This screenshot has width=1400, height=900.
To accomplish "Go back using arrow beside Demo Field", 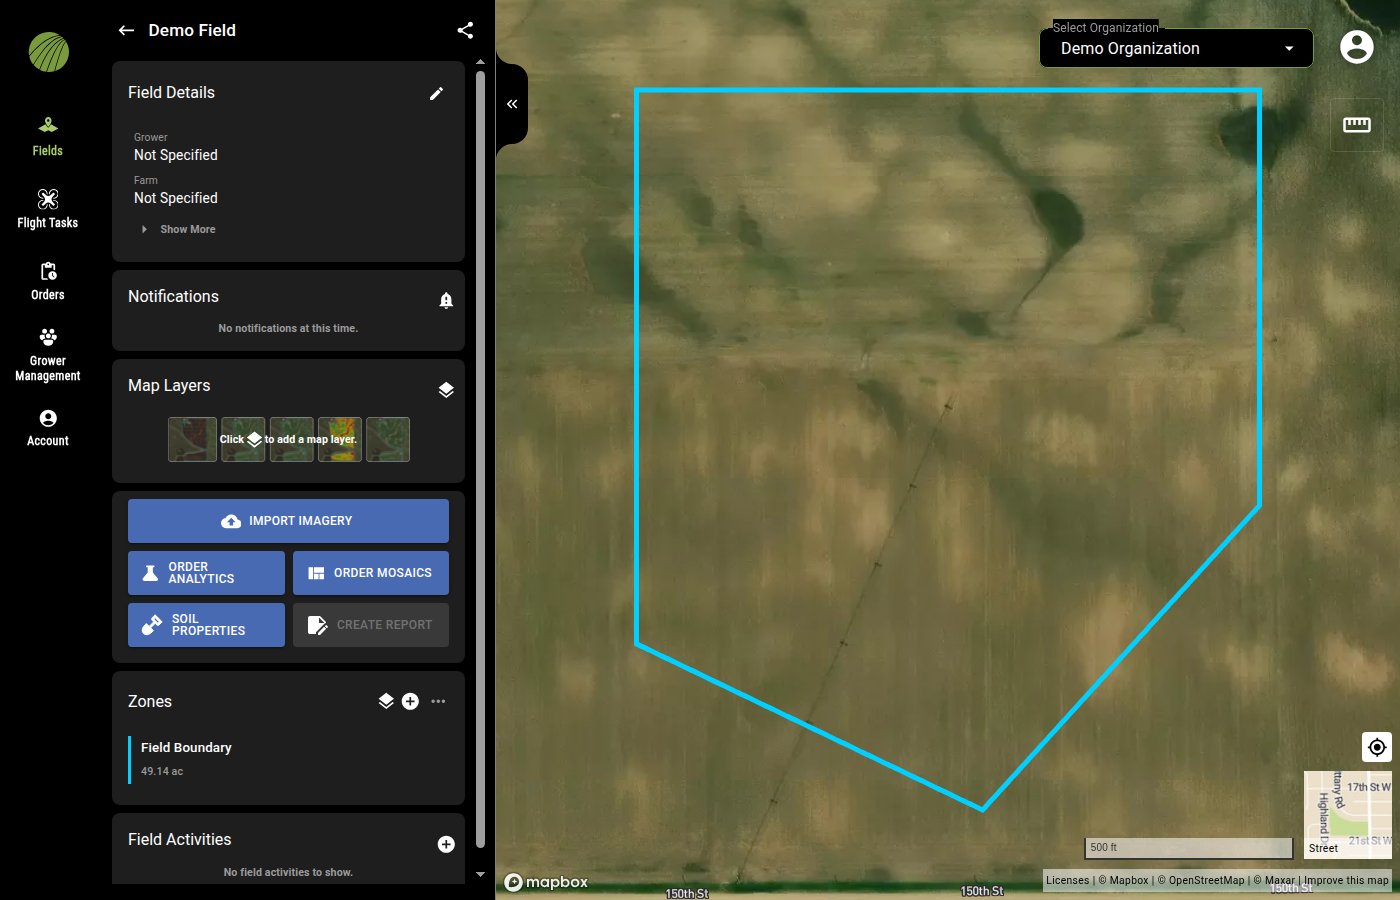I will (x=126, y=30).
